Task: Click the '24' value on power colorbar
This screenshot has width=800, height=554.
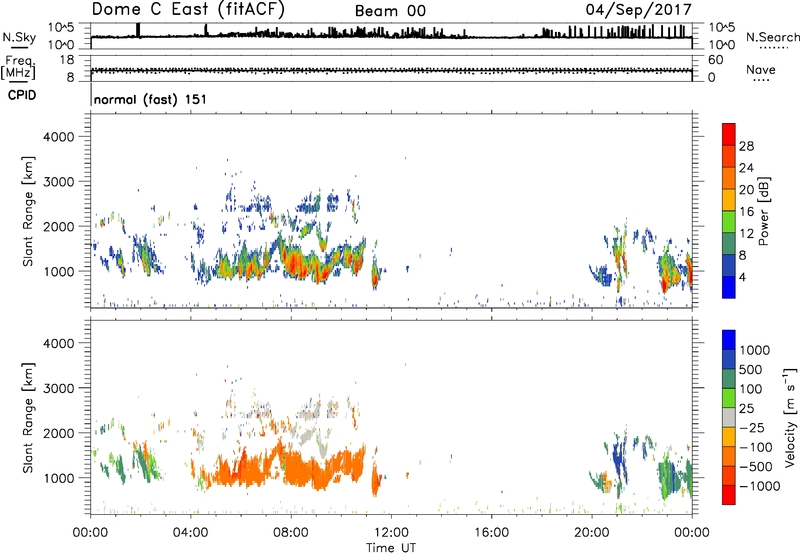Action: click(746, 168)
